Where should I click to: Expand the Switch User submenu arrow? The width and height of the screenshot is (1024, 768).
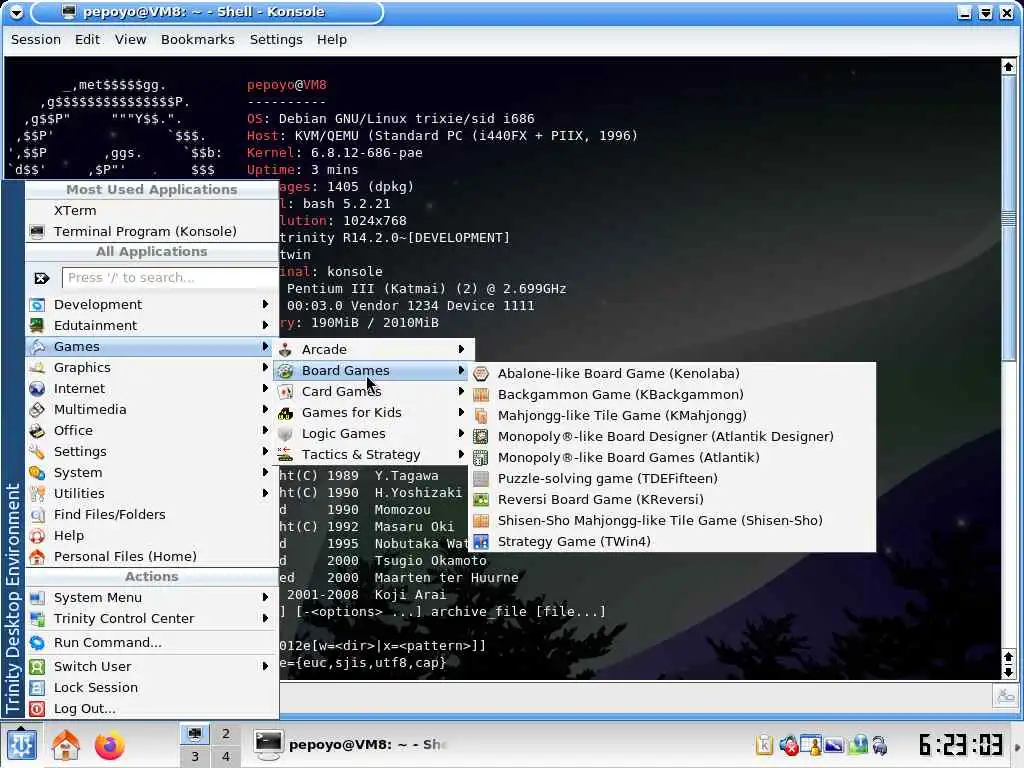click(265, 667)
